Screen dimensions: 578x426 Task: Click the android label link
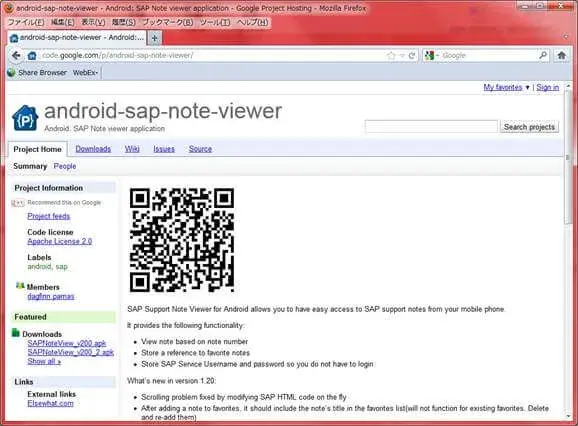[39, 266]
